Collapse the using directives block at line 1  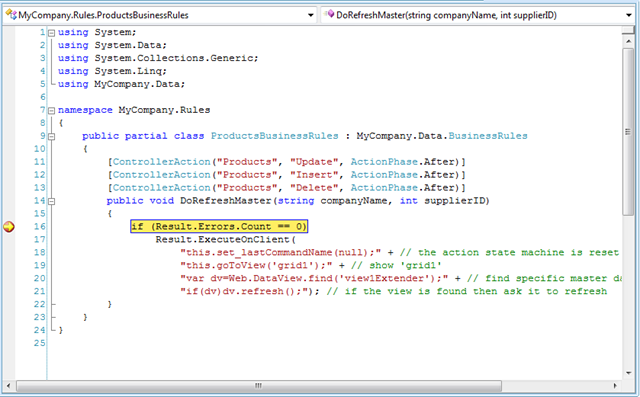(x=51, y=33)
